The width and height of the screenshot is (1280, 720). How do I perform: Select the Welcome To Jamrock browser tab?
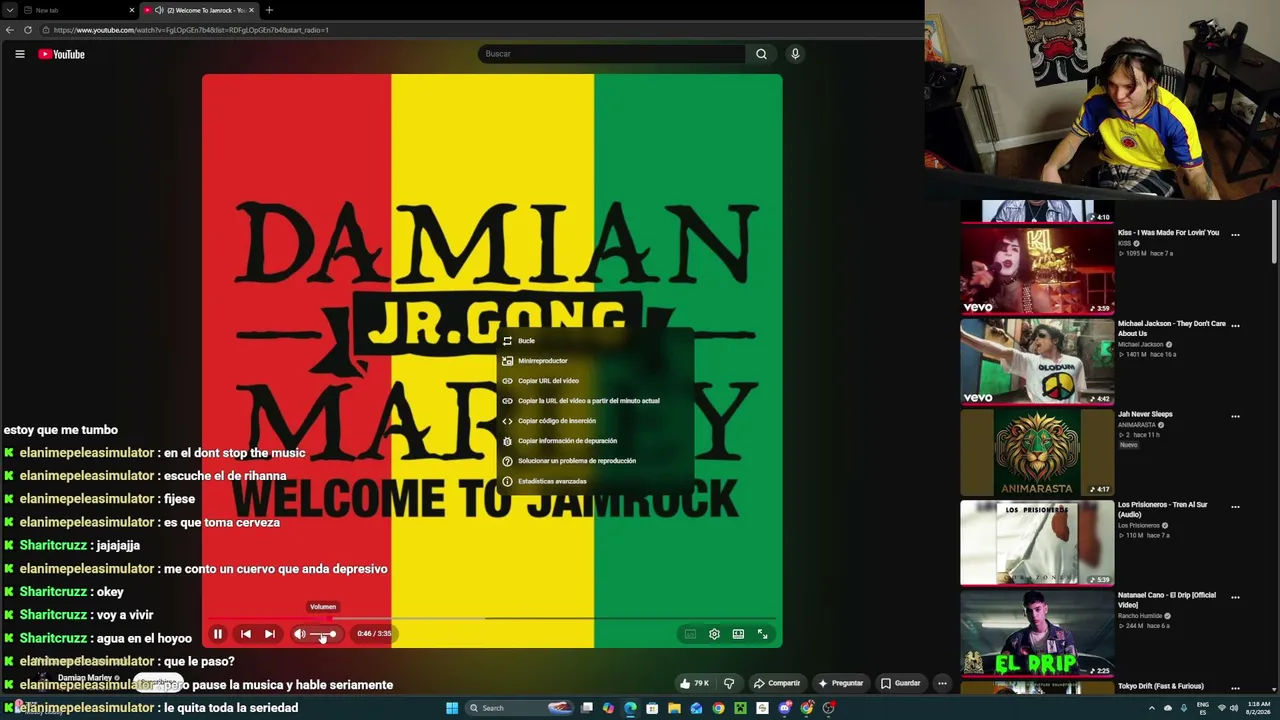[x=198, y=10]
